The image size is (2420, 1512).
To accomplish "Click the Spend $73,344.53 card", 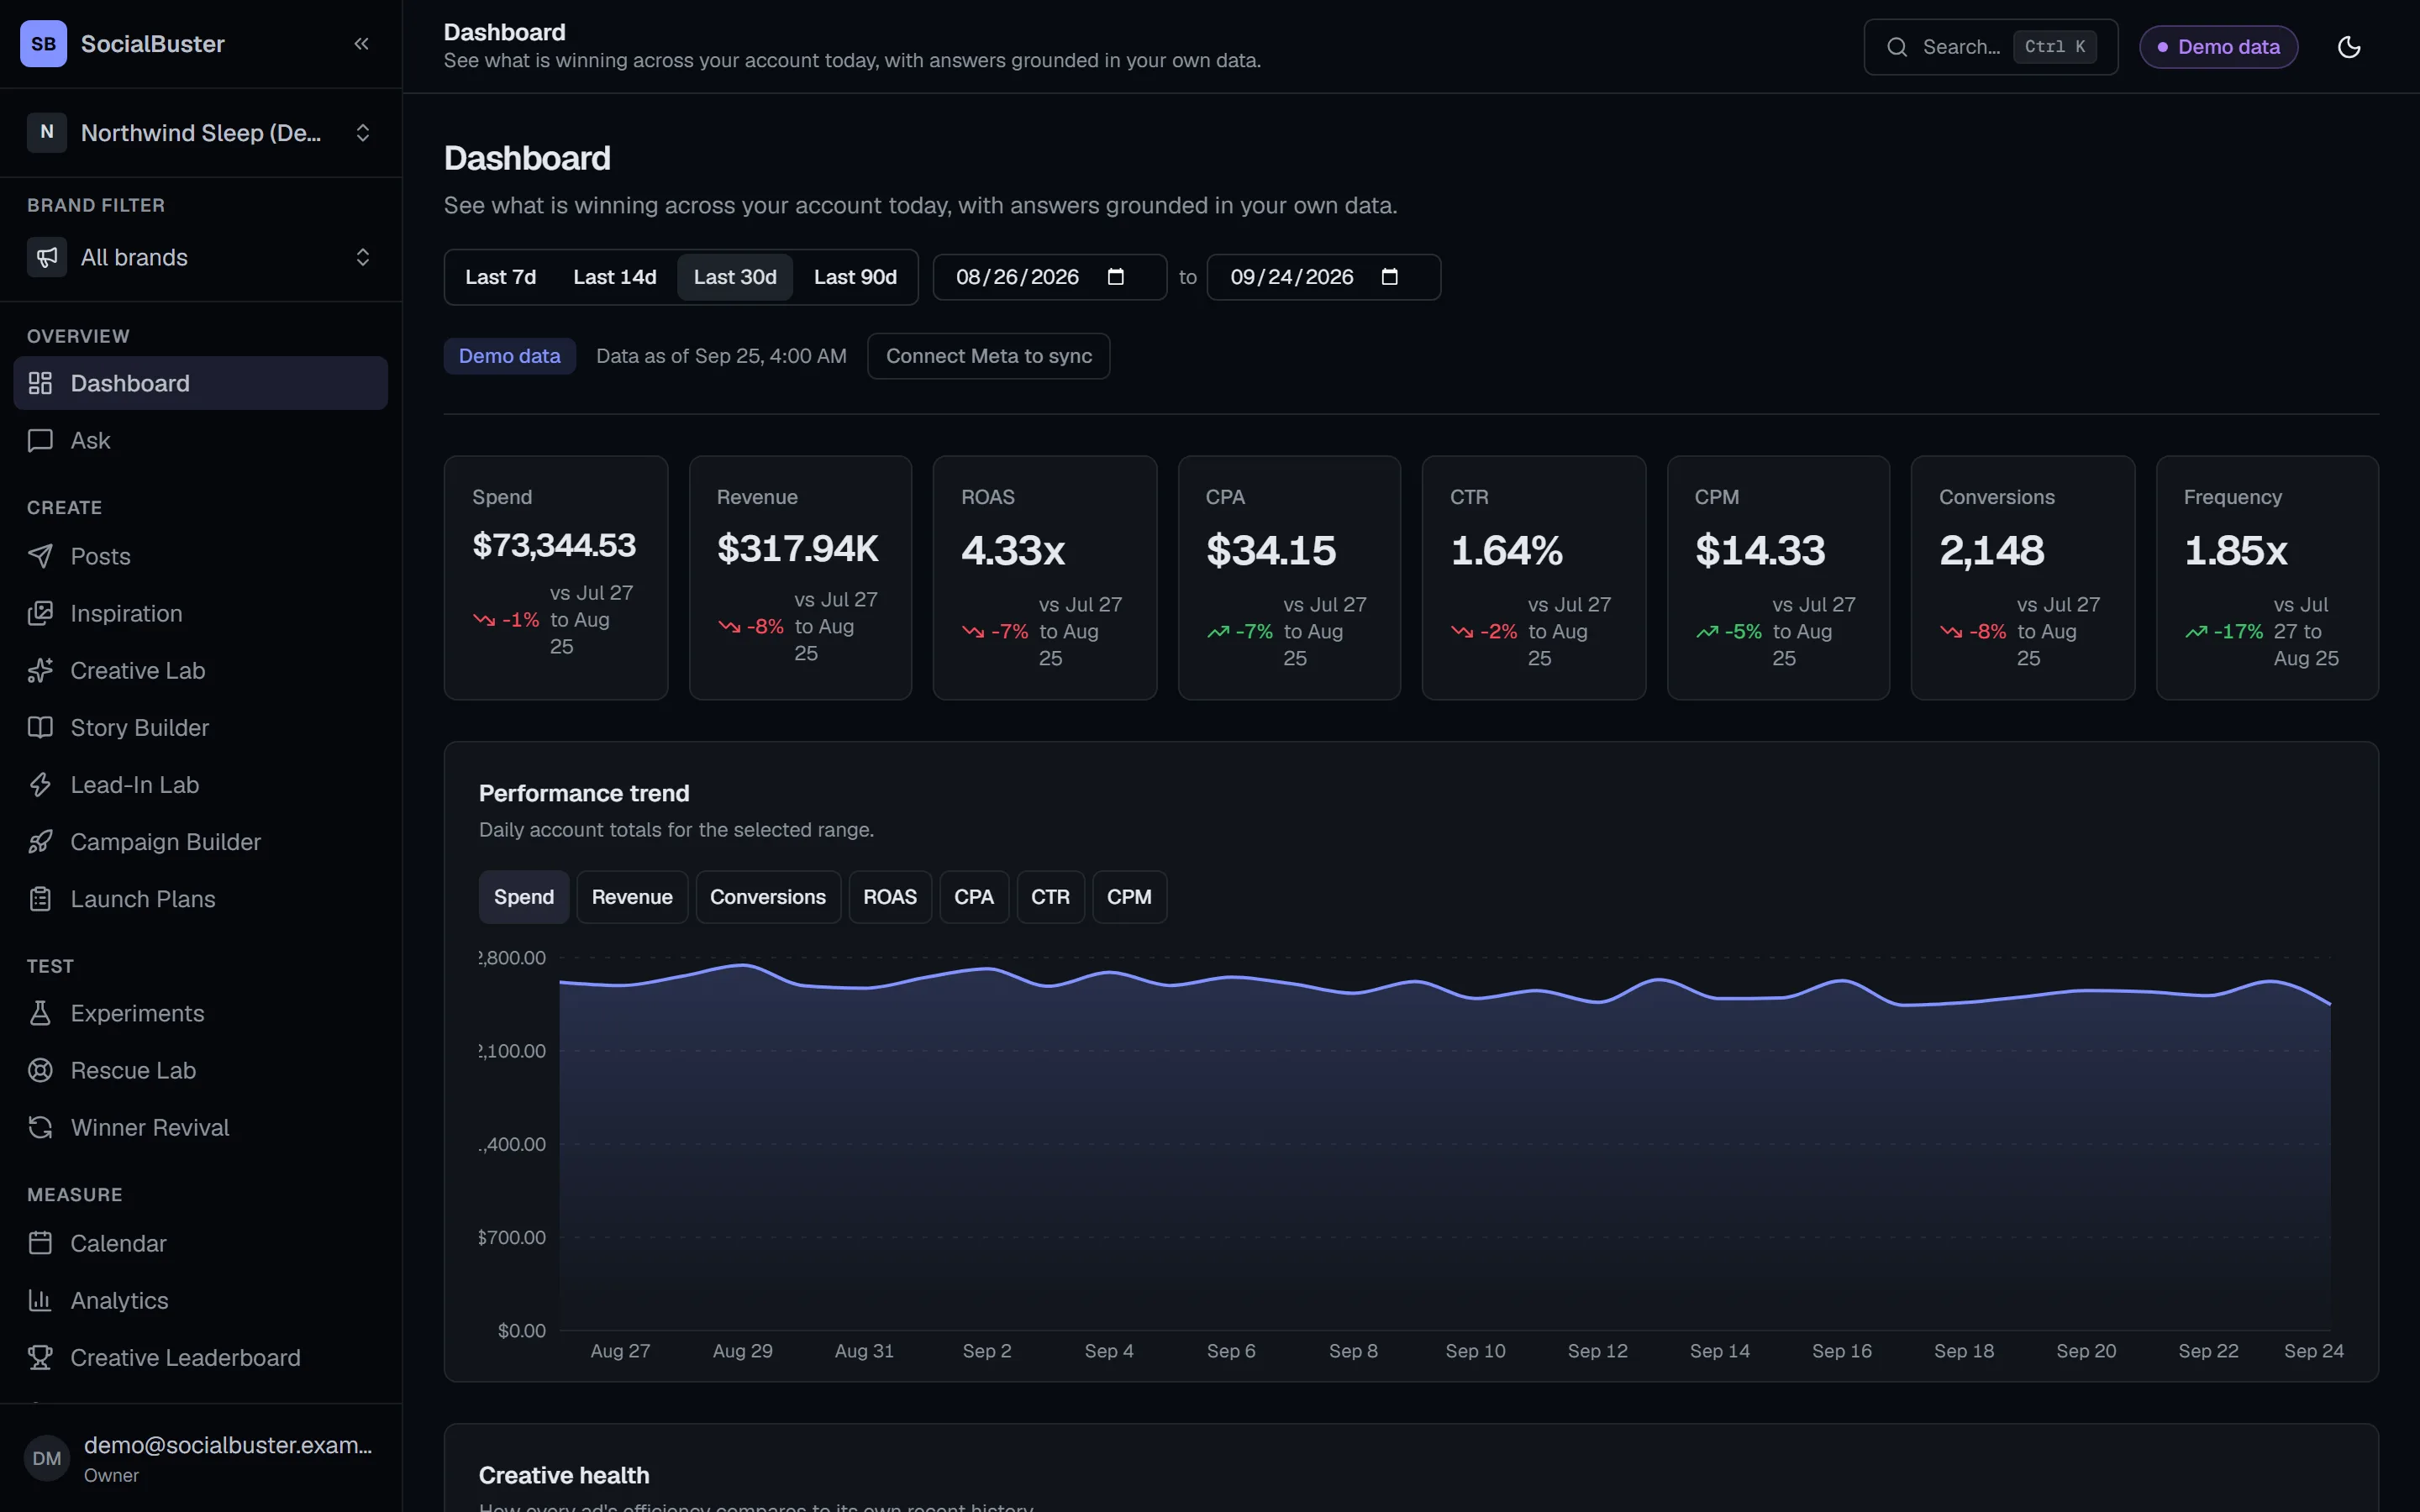I will 556,578.
